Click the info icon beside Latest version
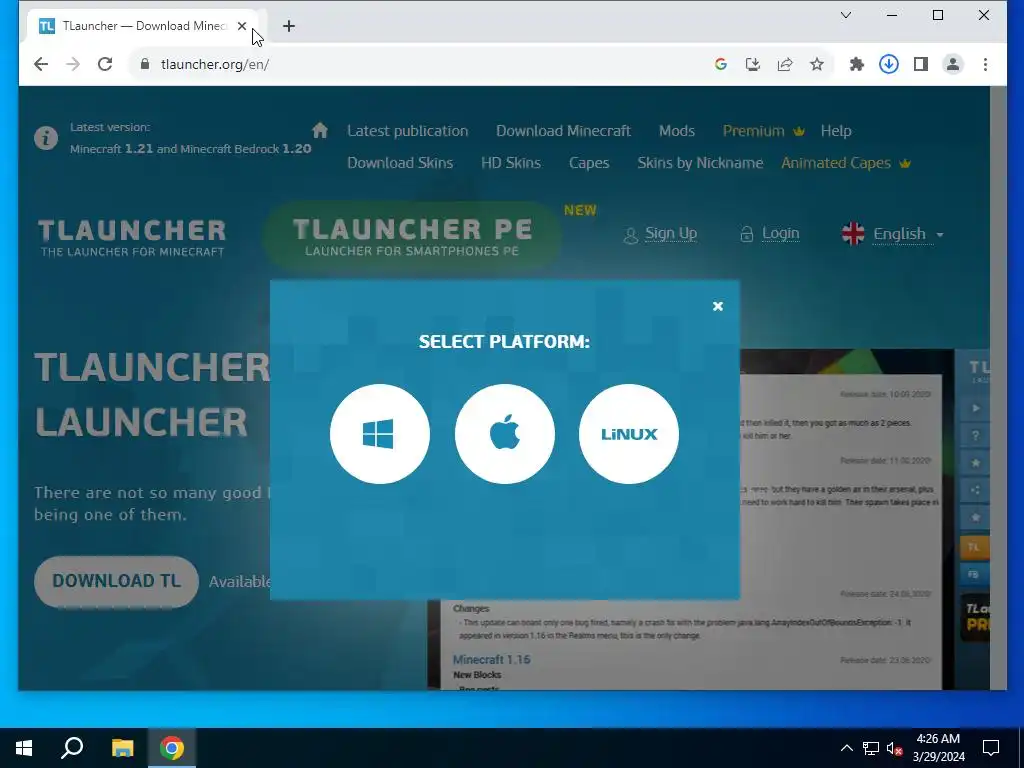This screenshot has height=768, width=1024. click(46, 138)
